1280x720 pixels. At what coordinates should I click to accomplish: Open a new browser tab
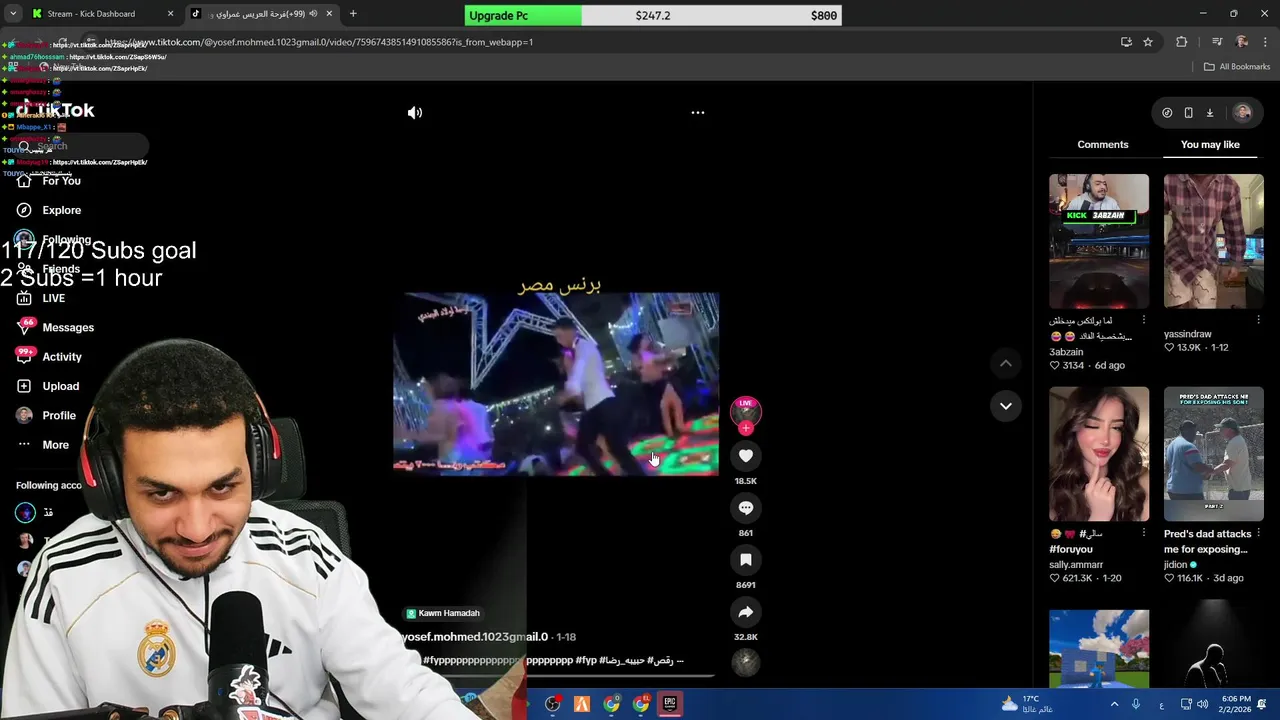pyautogui.click(x=353, y=14)
